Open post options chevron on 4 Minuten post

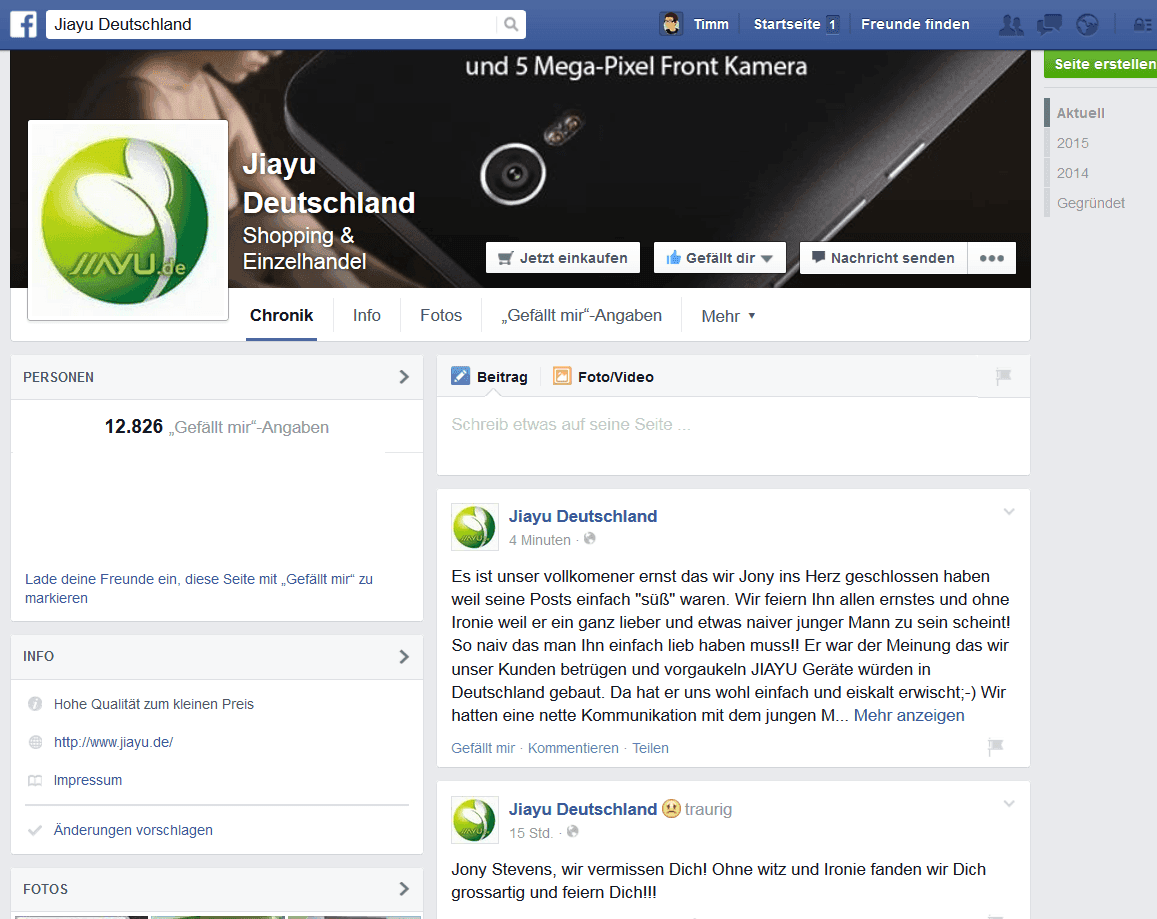pyautogui.click(x=1009, y=512)
